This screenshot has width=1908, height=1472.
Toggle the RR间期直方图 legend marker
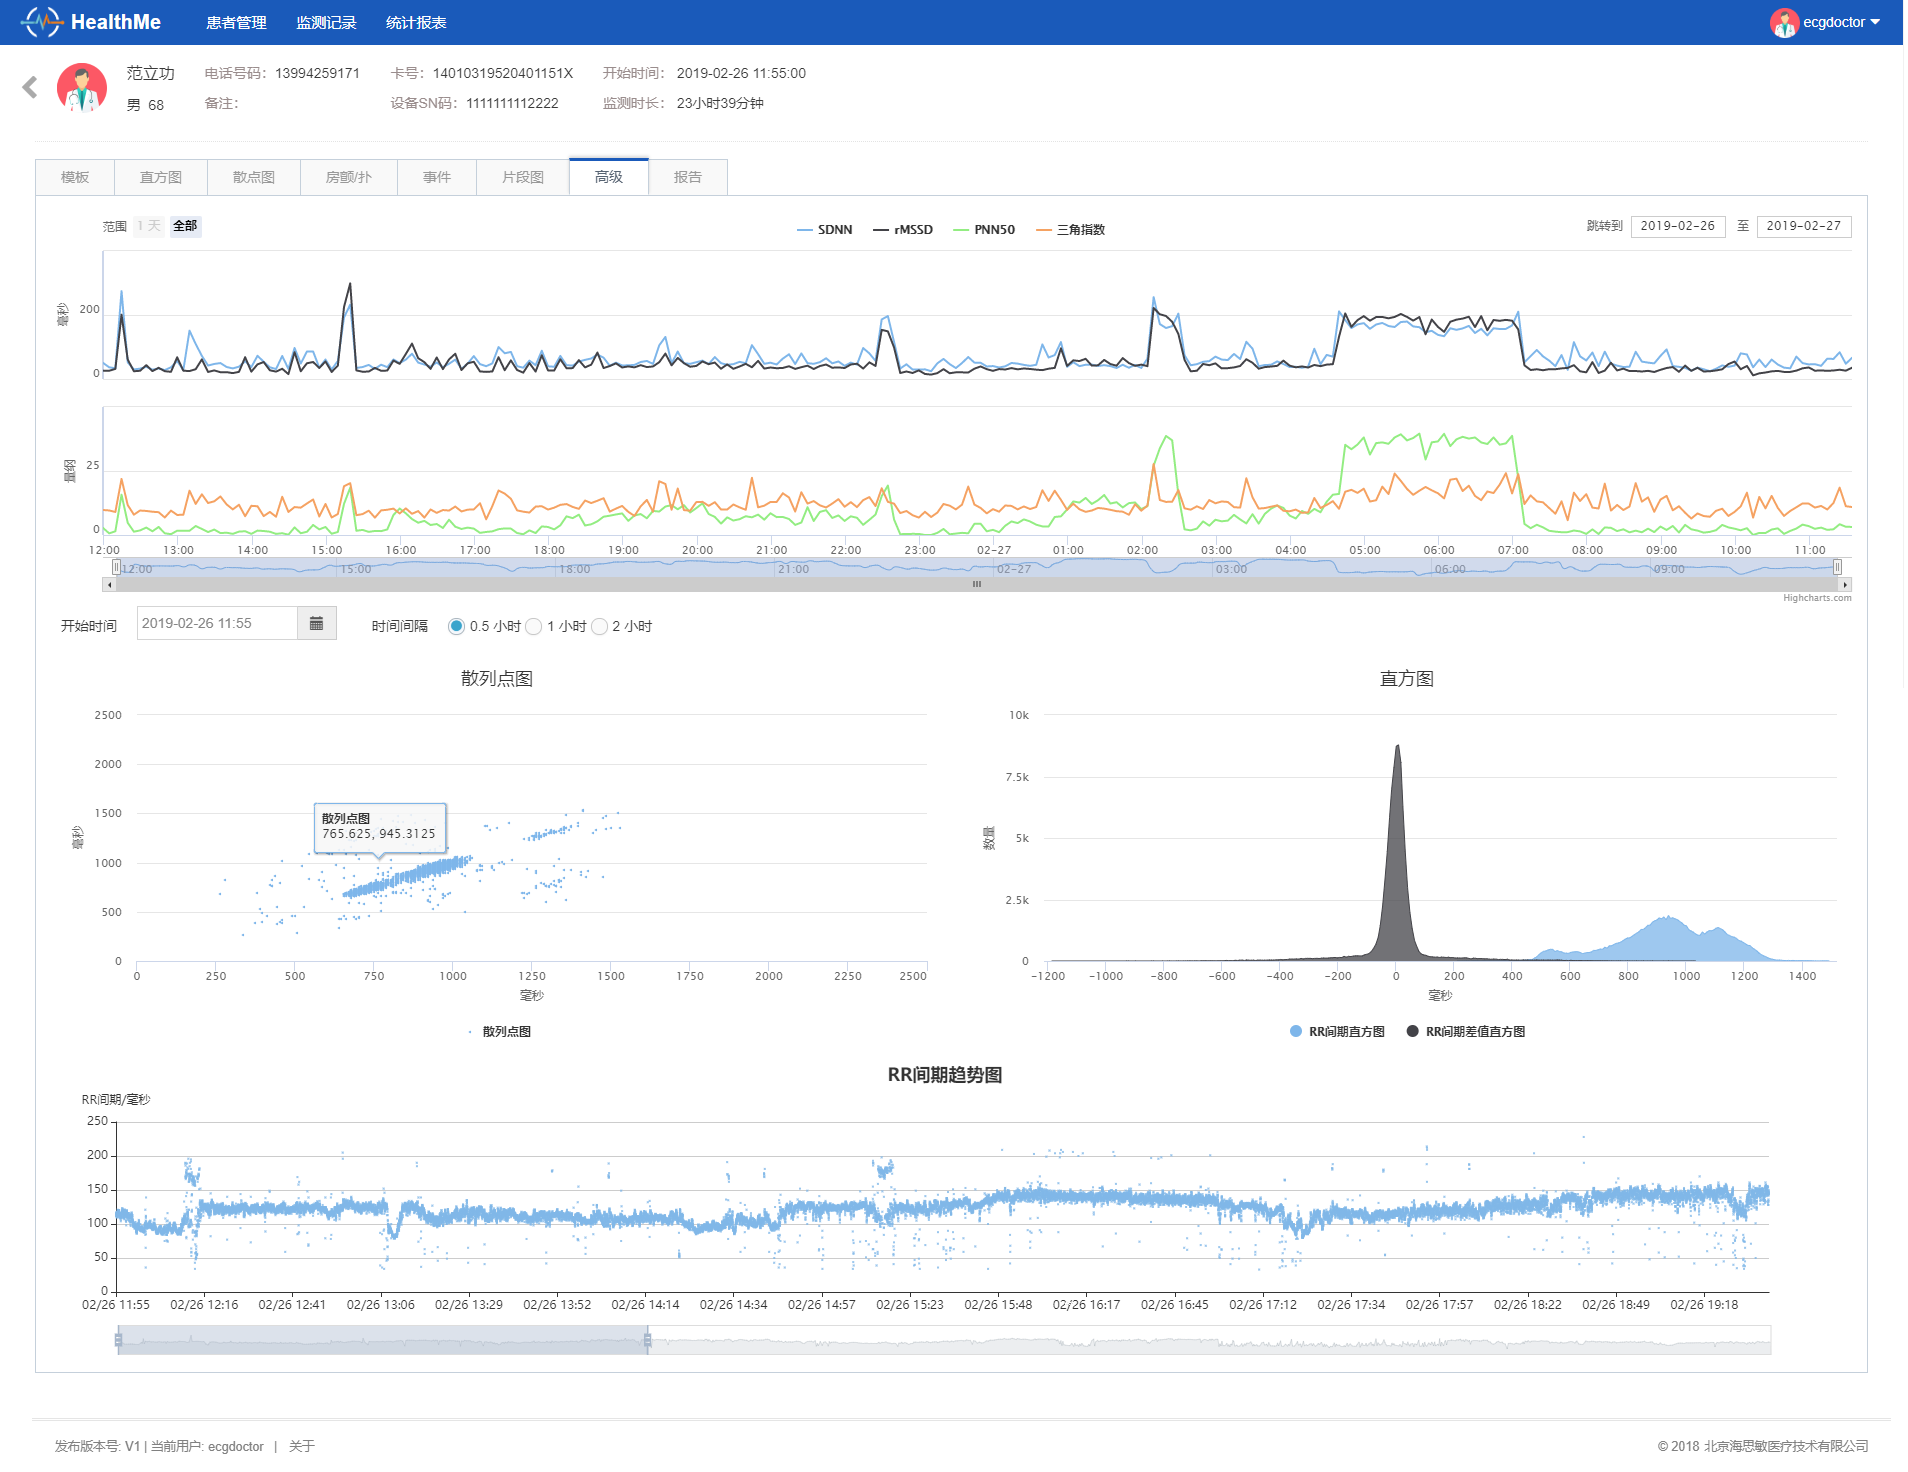[1296, 1031]
